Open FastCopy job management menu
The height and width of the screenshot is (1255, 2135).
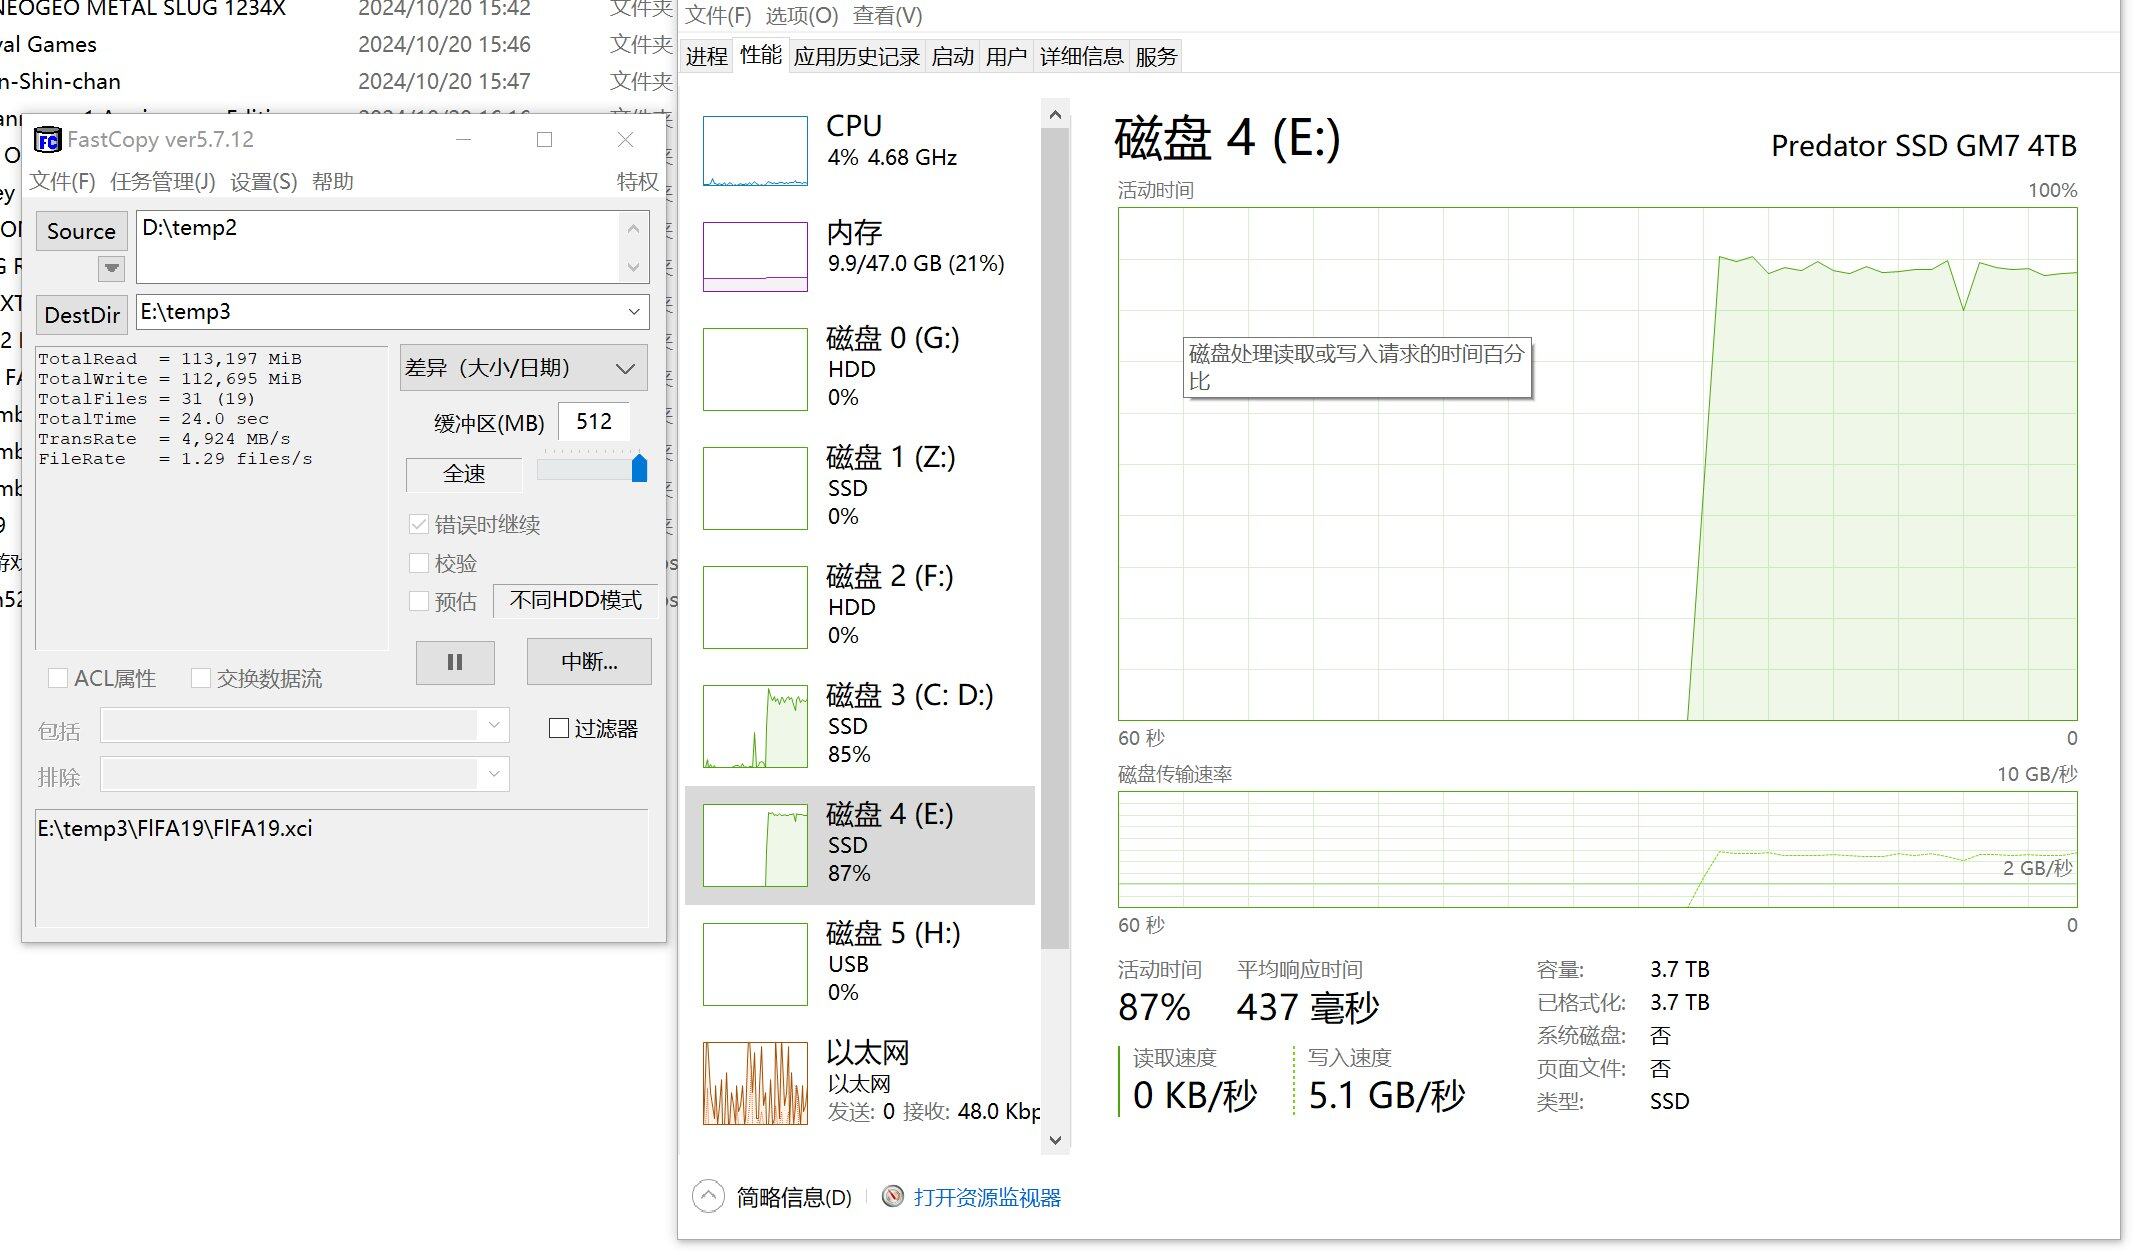click(x=162, y=181)
